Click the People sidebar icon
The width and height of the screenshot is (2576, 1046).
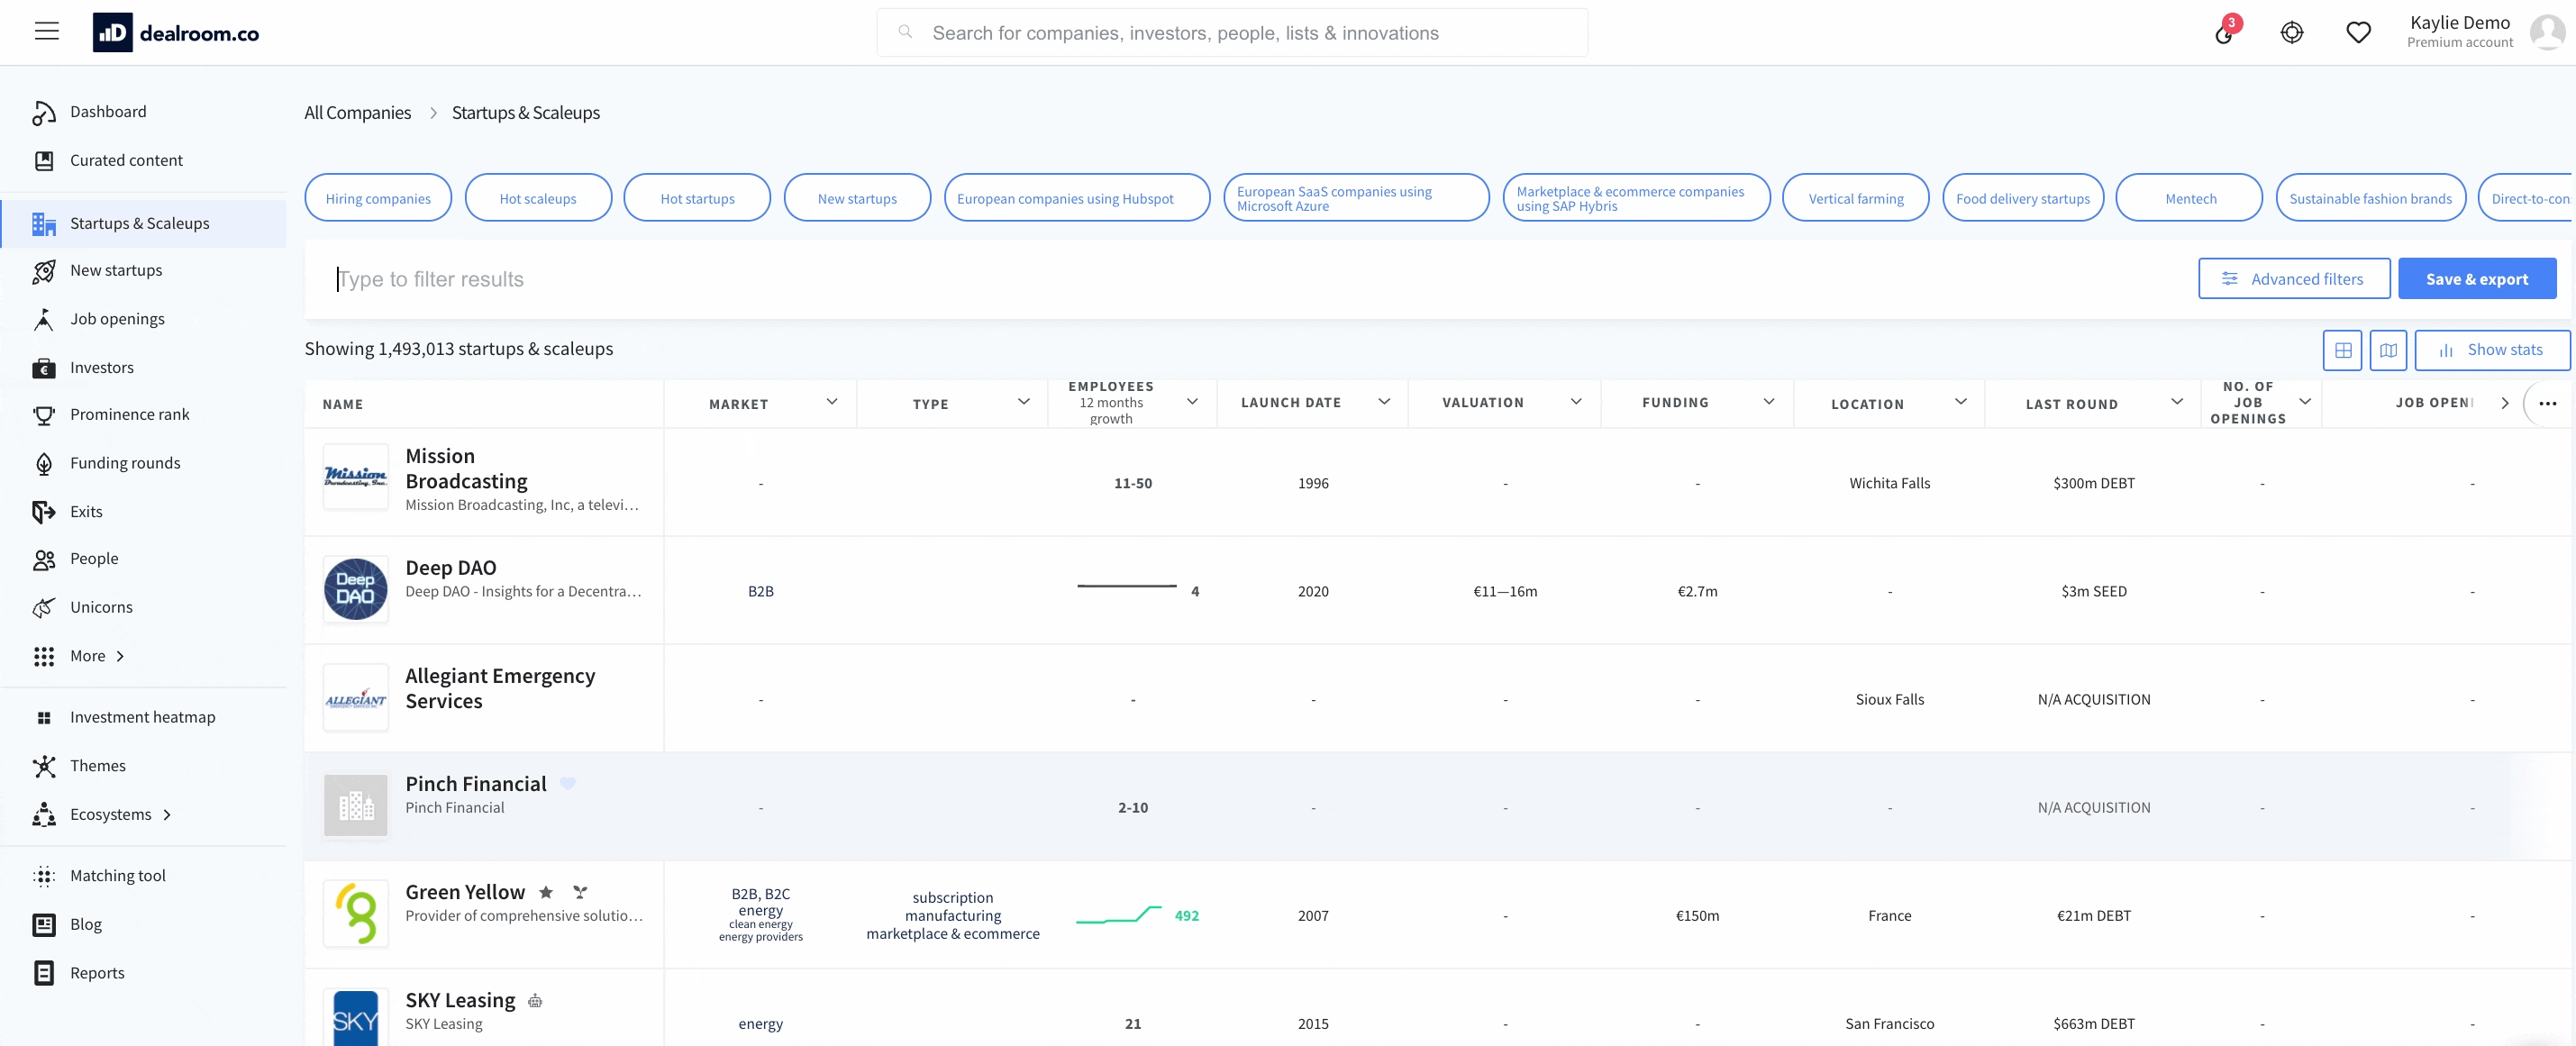[x=44, y=559]
